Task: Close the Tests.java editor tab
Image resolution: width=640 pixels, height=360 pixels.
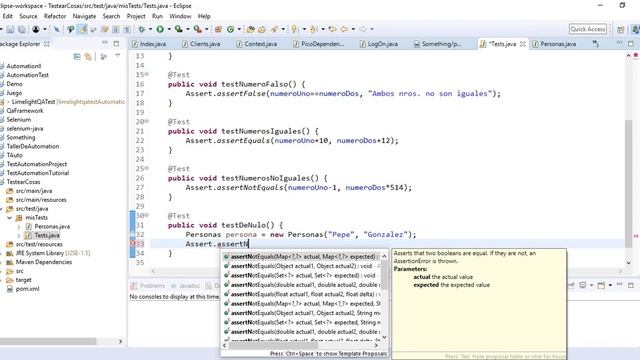Action: (522, 44)
